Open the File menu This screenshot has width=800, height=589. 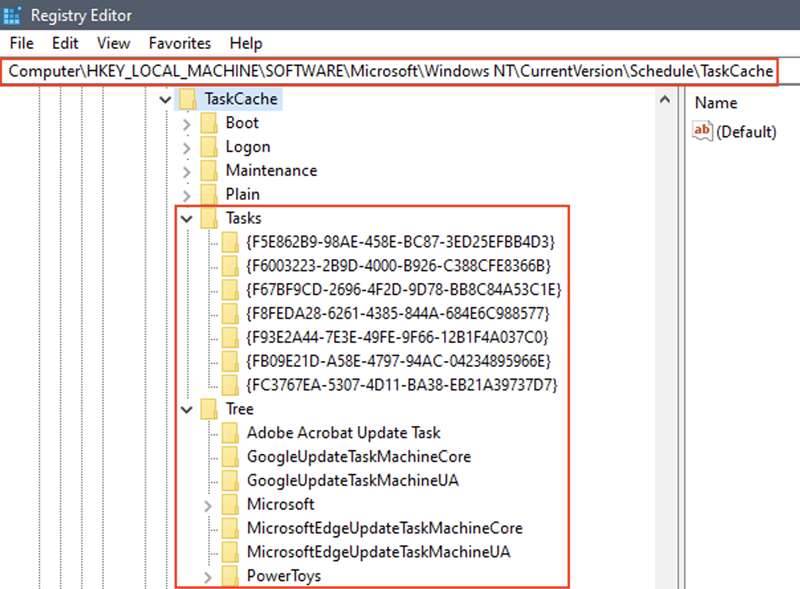21,43
